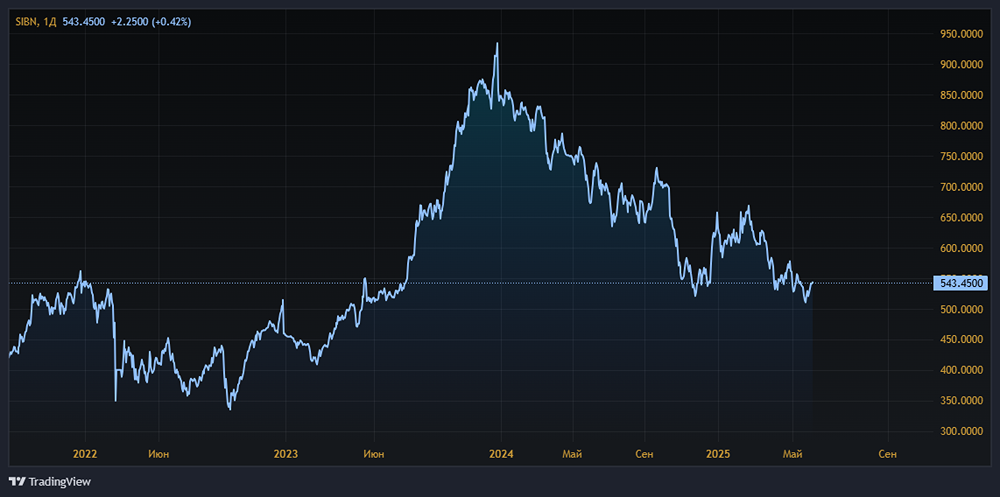Viewport: 1000px width, 497px height.
Task: Click the 350.0000 price axis label
Action: click(x=963, y=401)
